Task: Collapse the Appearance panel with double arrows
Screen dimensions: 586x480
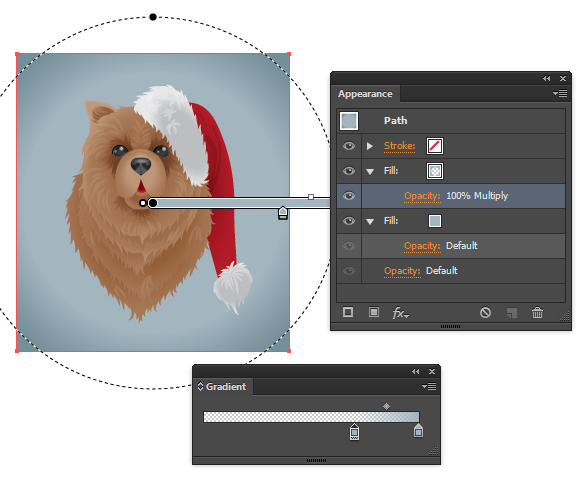Action: [x=546, y=79]
